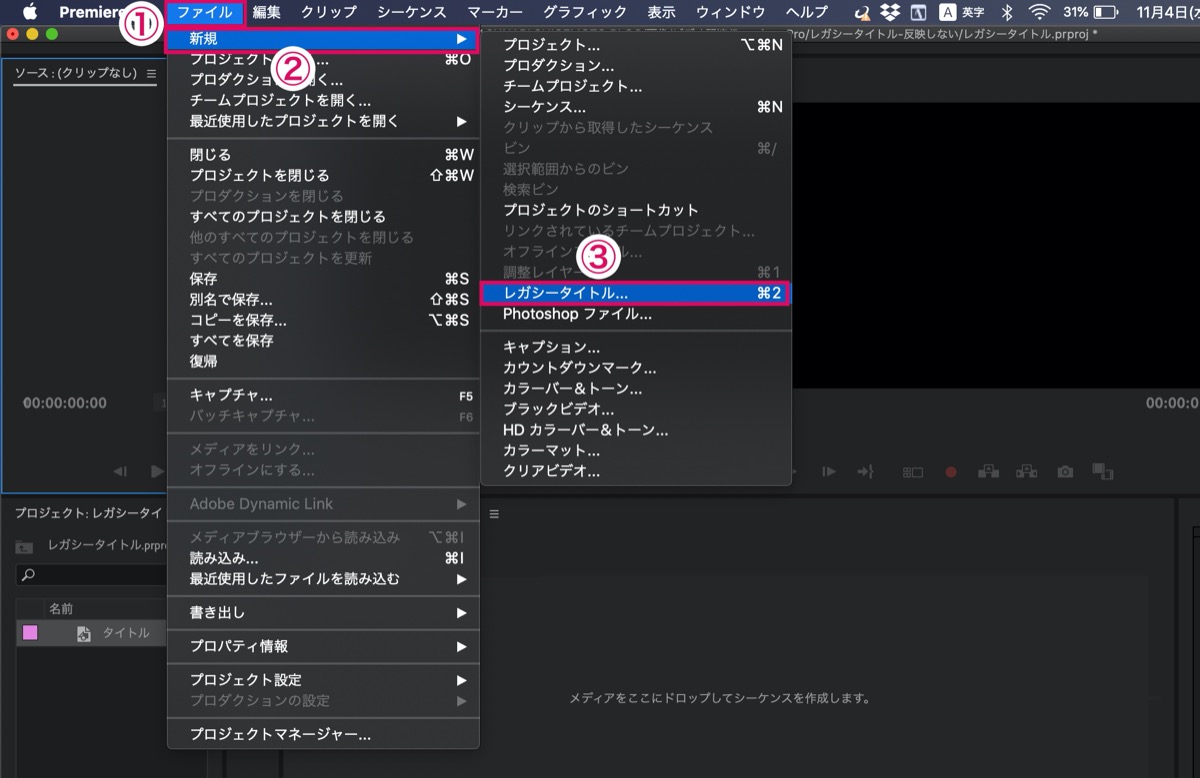Choose チームプロジェクトを開く...

(323, 101)
